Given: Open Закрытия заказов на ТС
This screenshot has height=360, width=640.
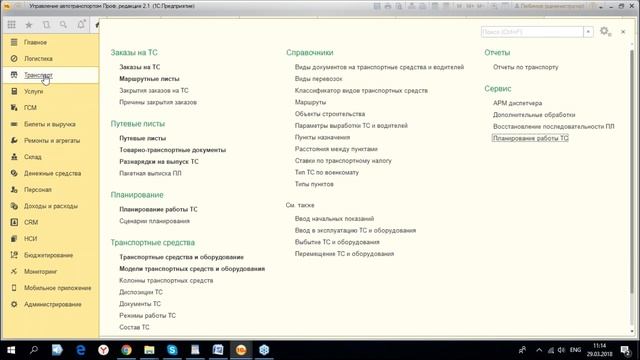Looking at the screenshot, I should point(154,91).
